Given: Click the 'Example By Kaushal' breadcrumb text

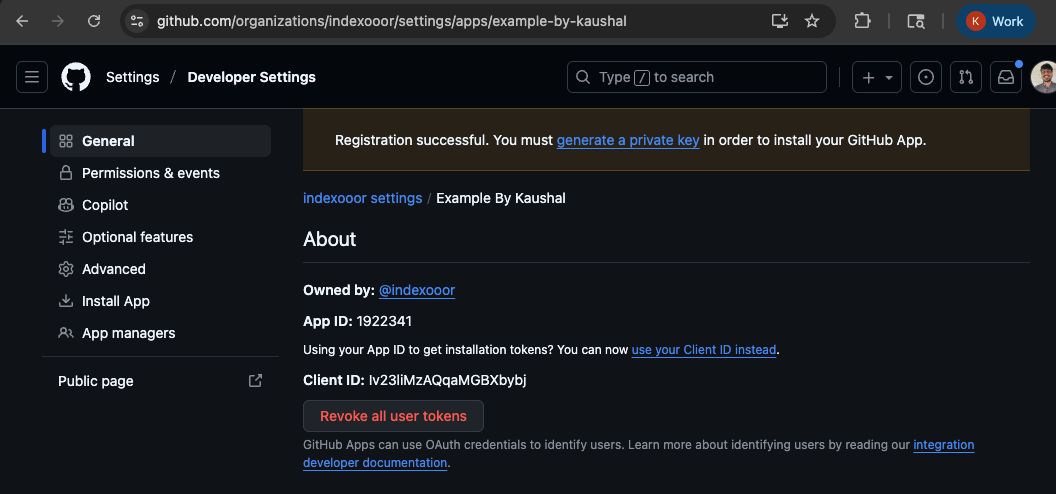Looking at the screenshot, I should pos(501,199).
